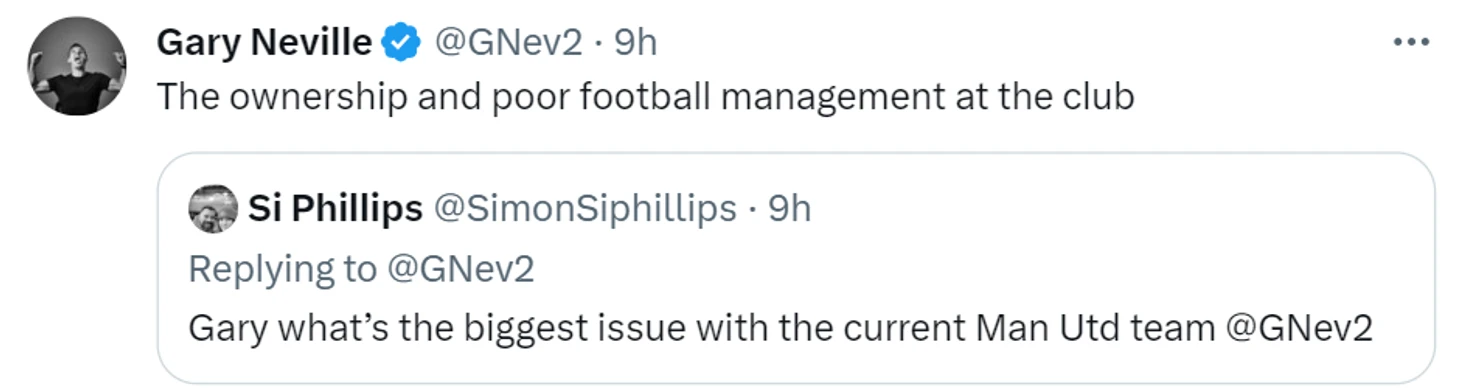This screenshot has height=388, width=1460.
Task: Open Gary Neville's profile picture
Action: 77,67
